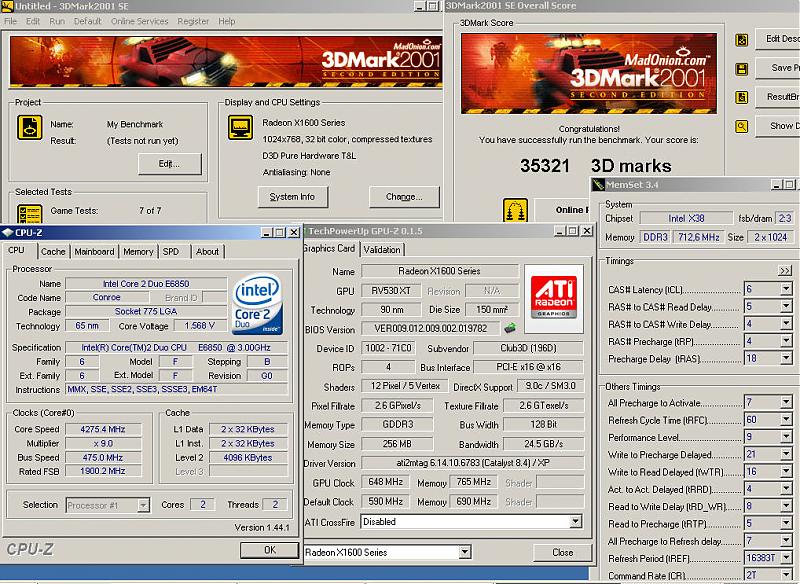Open the ATI CrossFire dropdown in GPU-Z
This screenshot has height=584, width=800.
pyautogui.click(x=576, y=521)
